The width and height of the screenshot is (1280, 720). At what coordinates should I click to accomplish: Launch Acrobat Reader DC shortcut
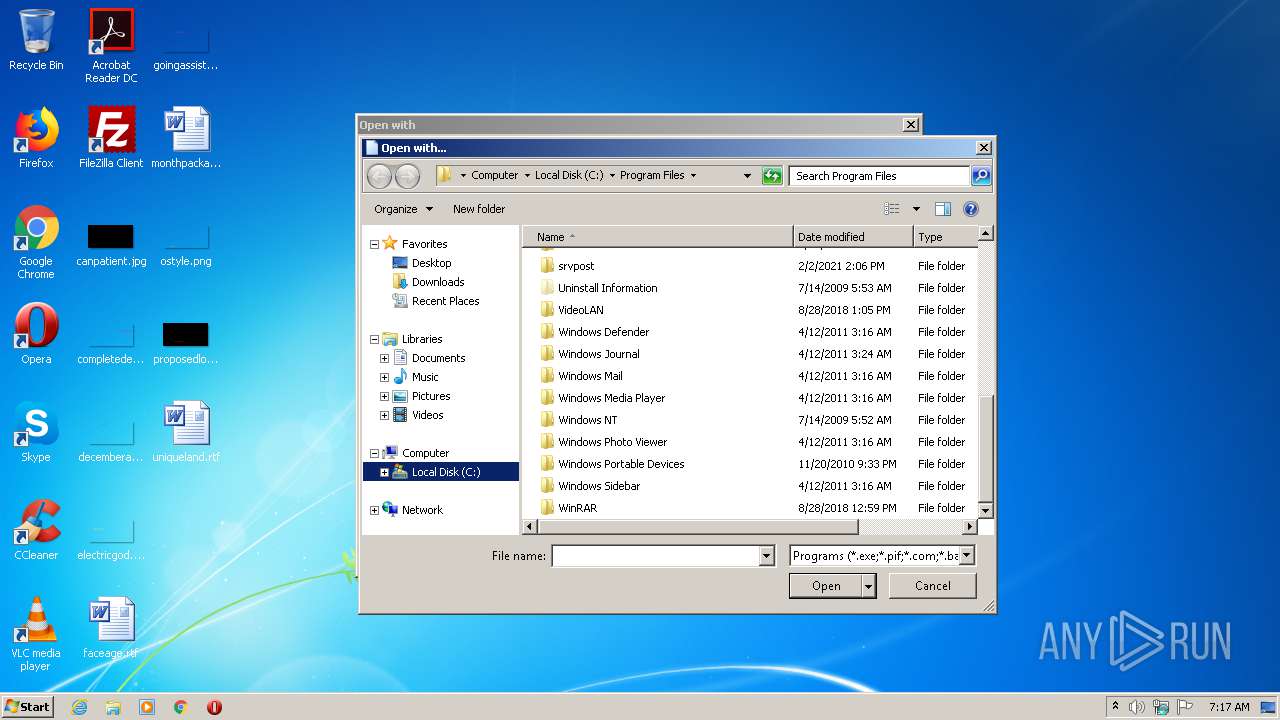(111, 46)
